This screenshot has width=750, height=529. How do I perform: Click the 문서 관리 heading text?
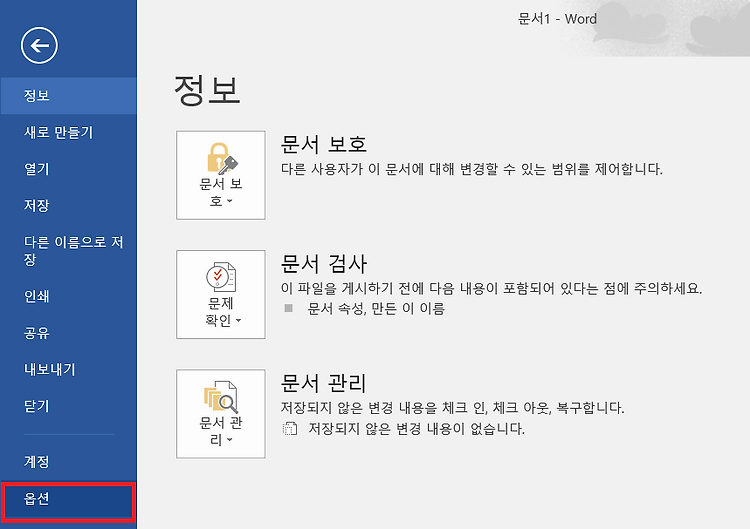[x=324, y=383]
